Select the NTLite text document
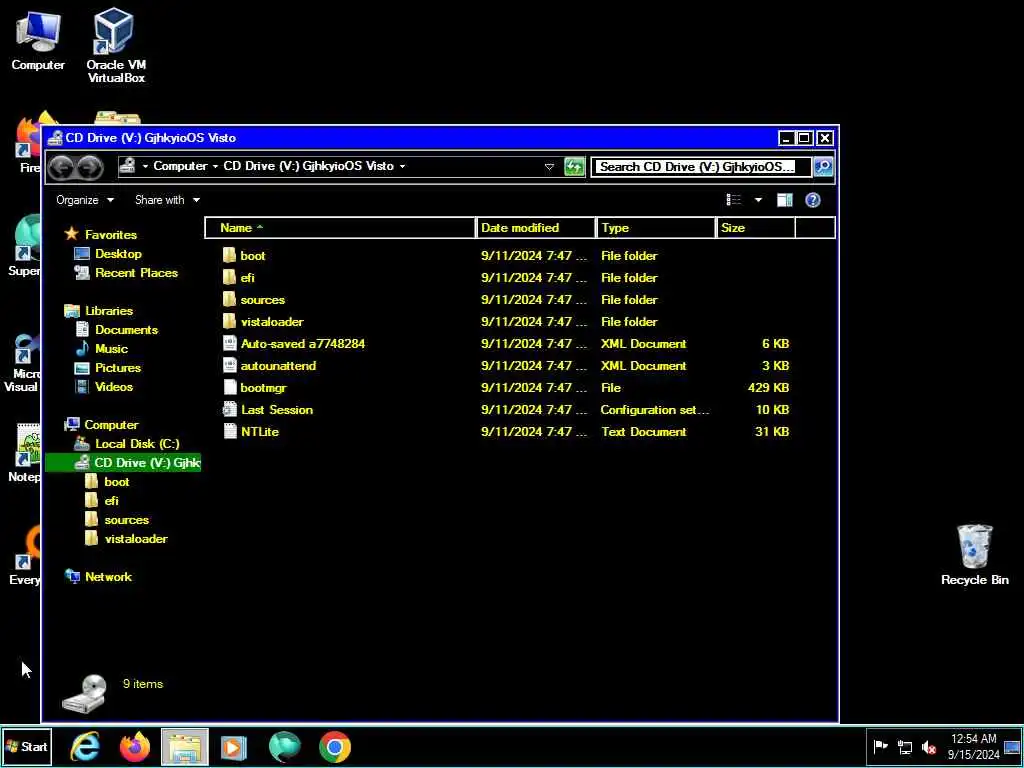The image size is (1024, 768). tap(250, 432)
